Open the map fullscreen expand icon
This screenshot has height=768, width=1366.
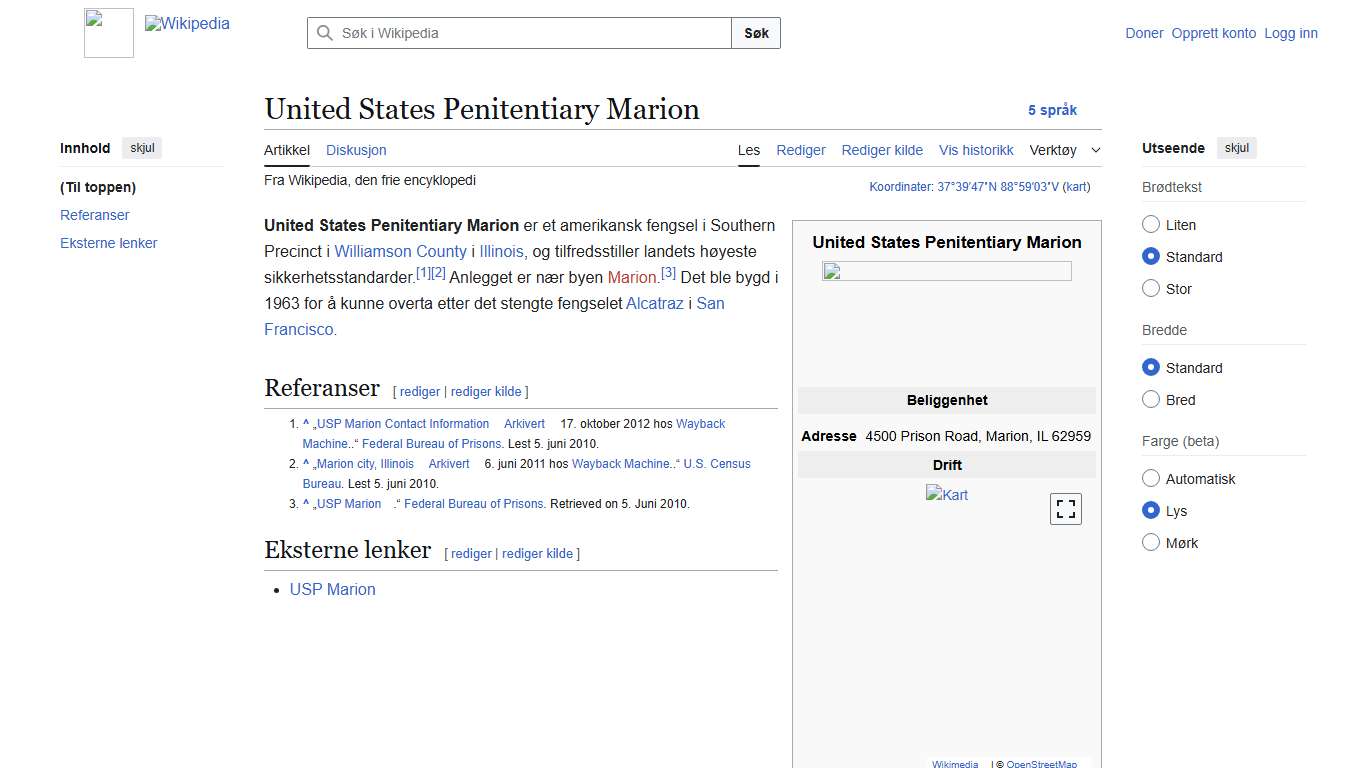tap(1065, 508)
